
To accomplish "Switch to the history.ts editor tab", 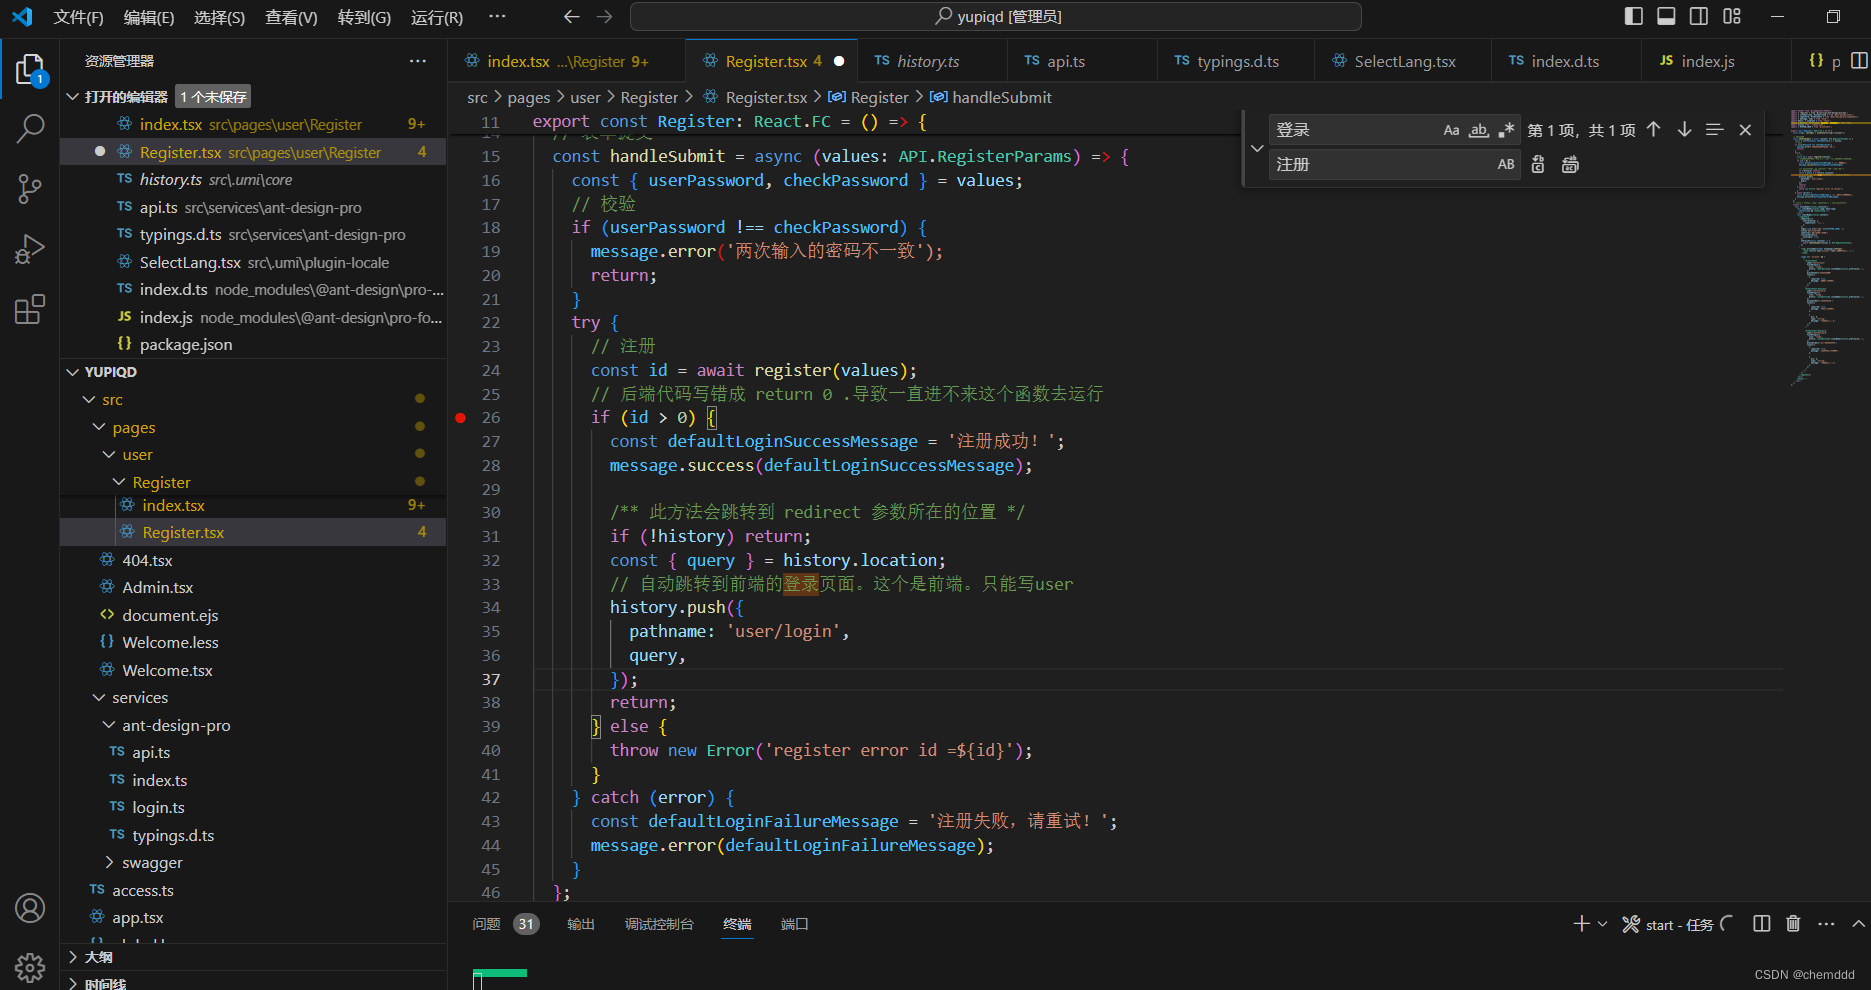I will 927,61.
